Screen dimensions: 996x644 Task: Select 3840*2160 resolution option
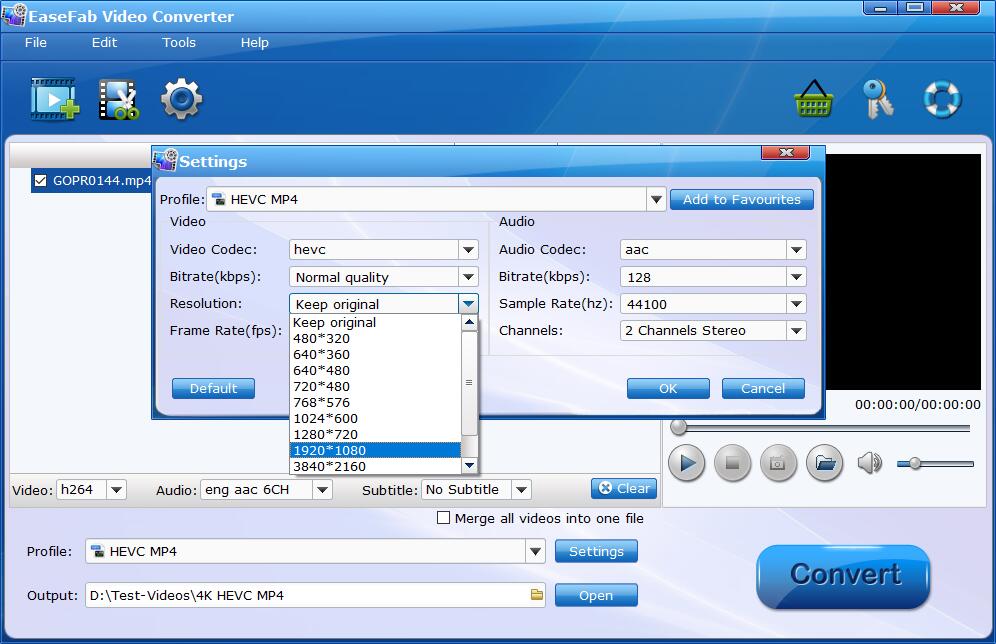point(375,466)
